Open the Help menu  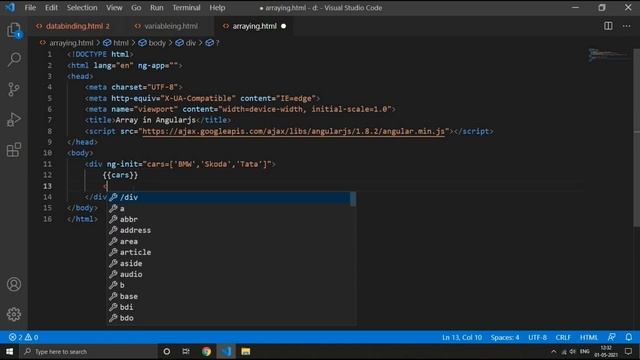(x=217, y=7)
